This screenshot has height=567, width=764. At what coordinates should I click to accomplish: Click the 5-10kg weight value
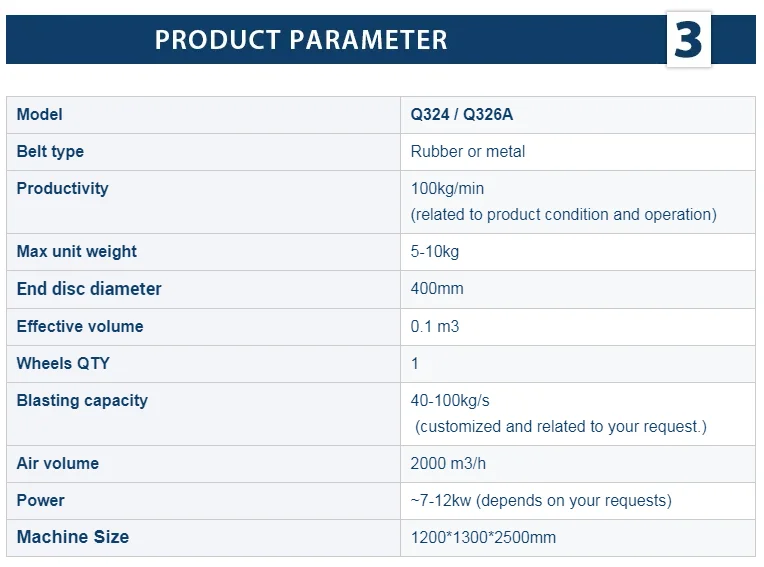coord(435,252)
